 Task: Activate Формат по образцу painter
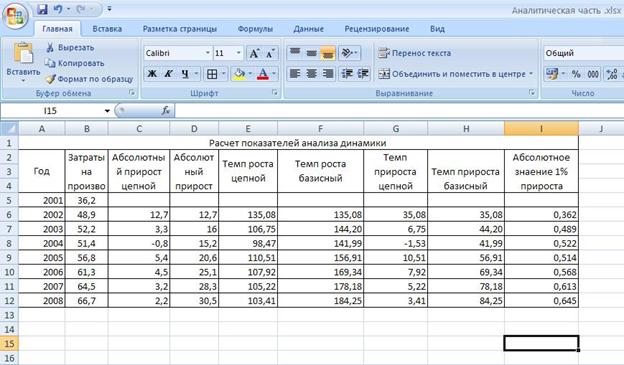(89, 79)
